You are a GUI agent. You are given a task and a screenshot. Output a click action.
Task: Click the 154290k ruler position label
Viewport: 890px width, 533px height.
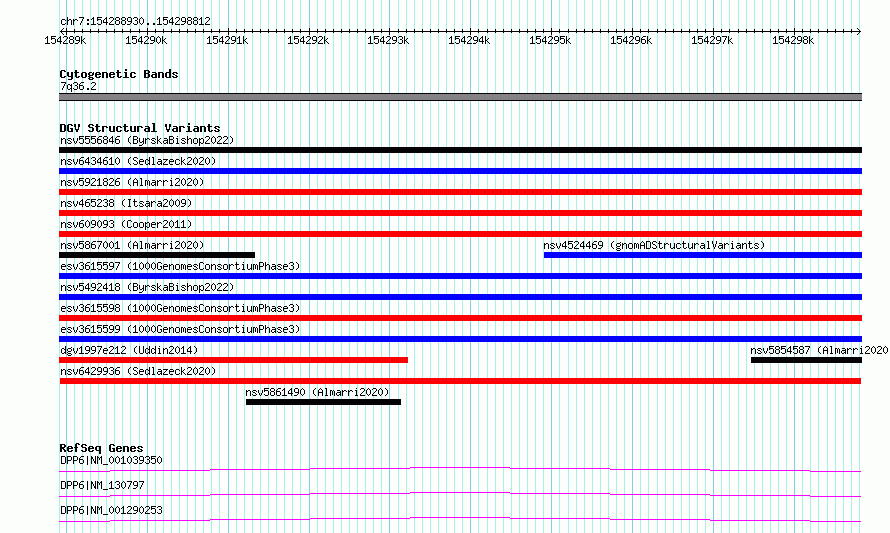(146, 40)
